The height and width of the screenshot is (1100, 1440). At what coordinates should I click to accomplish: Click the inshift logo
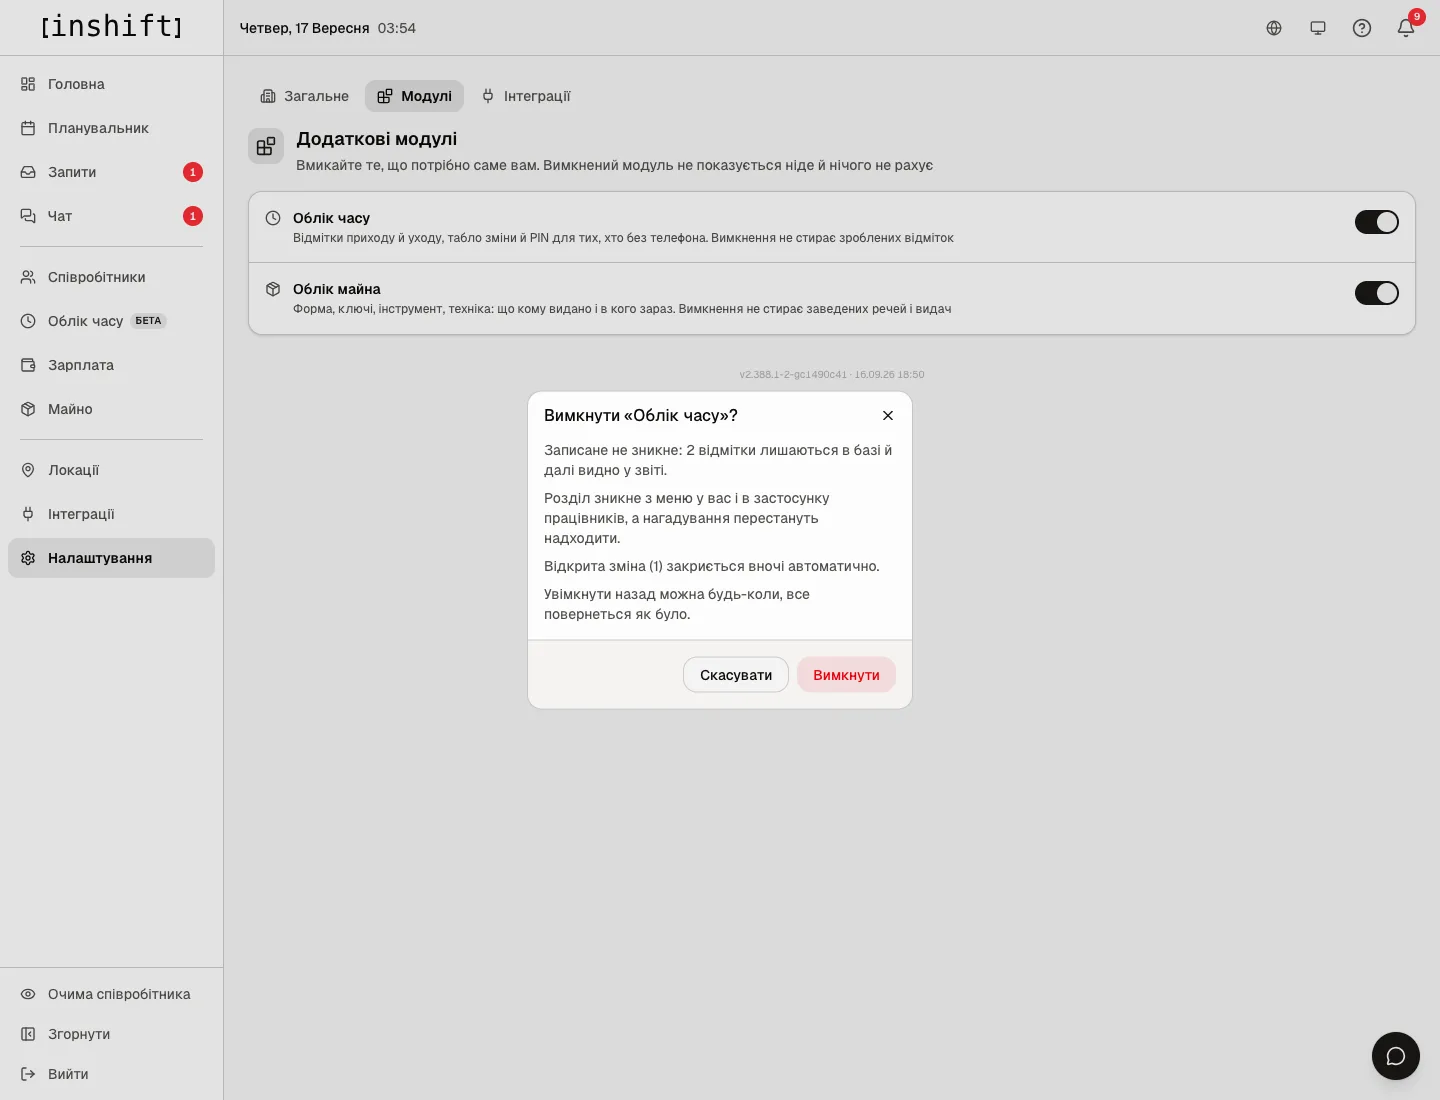pos(111,26)
